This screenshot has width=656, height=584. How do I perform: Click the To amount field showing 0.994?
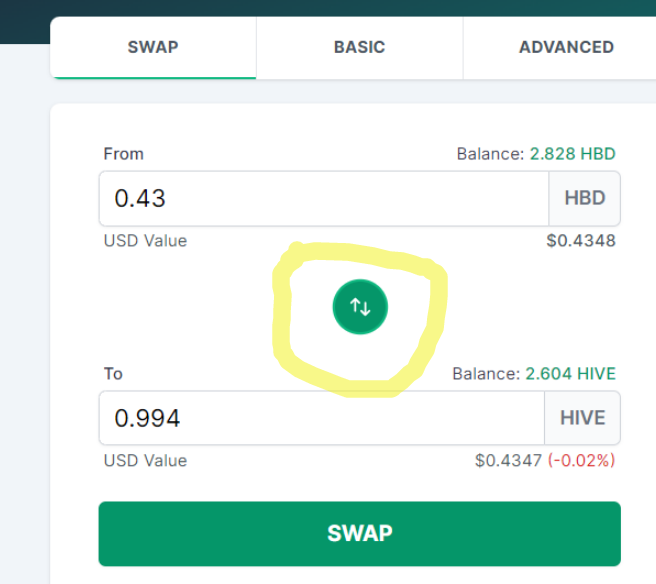click(x=322, y=418)
